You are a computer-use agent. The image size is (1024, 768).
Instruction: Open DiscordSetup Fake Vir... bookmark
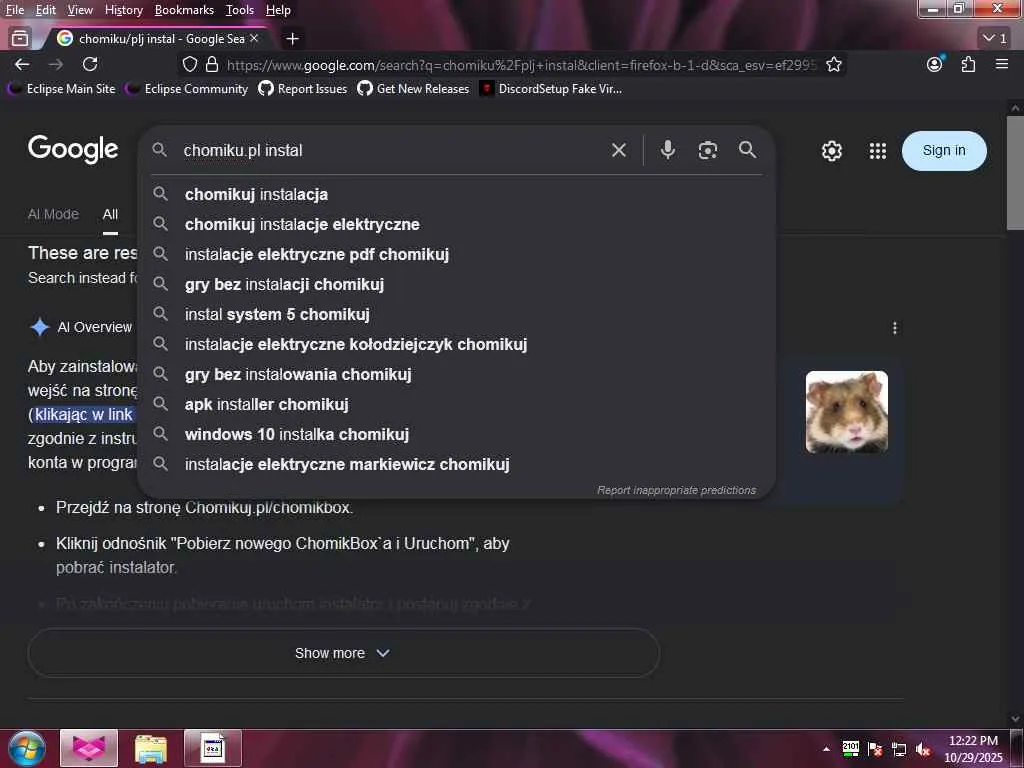pyautogui.click(x=551, y=88)
